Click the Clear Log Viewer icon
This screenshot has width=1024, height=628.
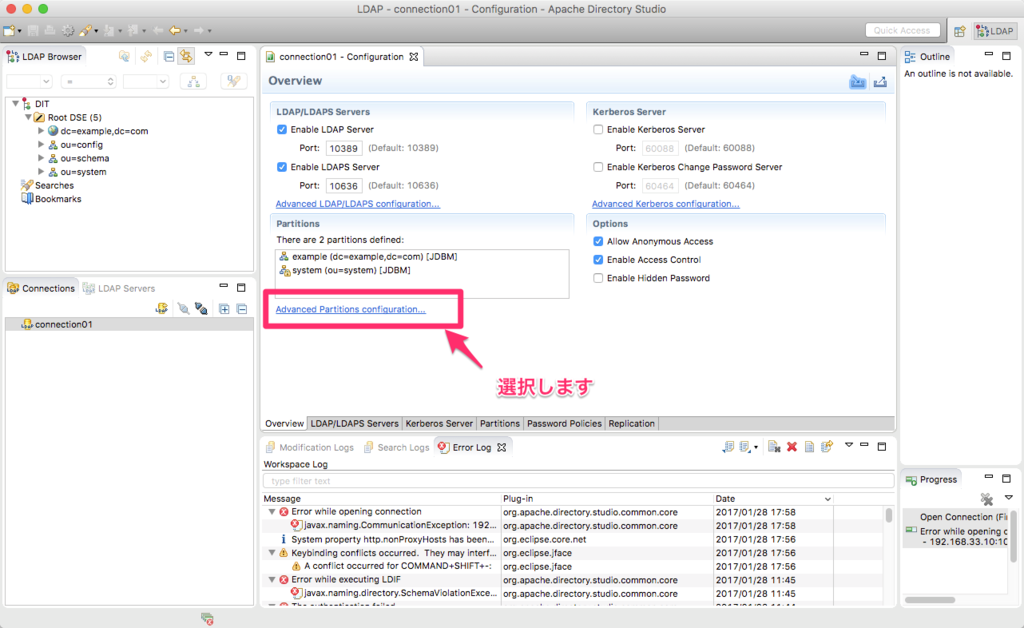point(774,447)
